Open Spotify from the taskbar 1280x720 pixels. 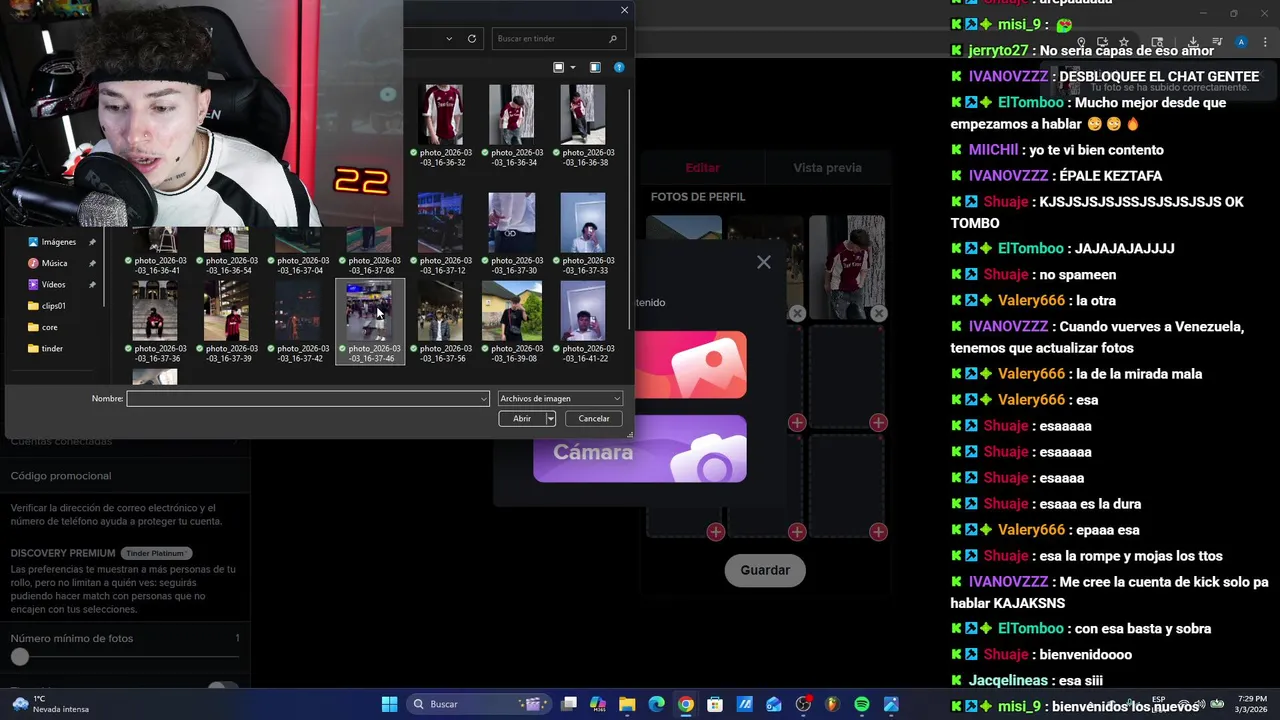pos(862,704)
